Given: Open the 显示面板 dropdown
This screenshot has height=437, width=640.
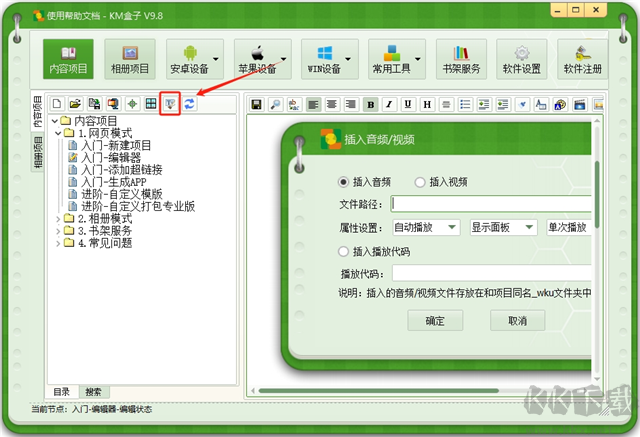Looking at the screenshot, I should tap(504, 227).
